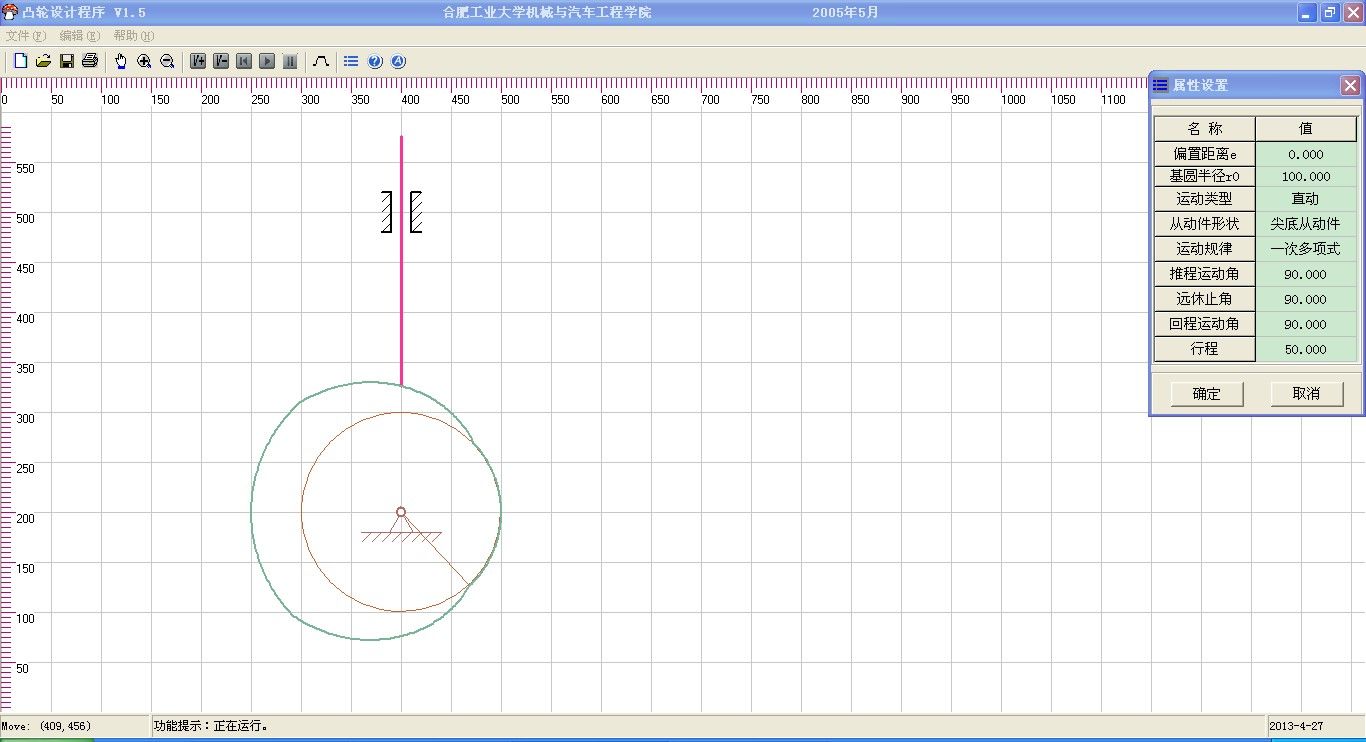Click the Print toolbar icon
The image size is (1366, 742).
tap(90, 61)
